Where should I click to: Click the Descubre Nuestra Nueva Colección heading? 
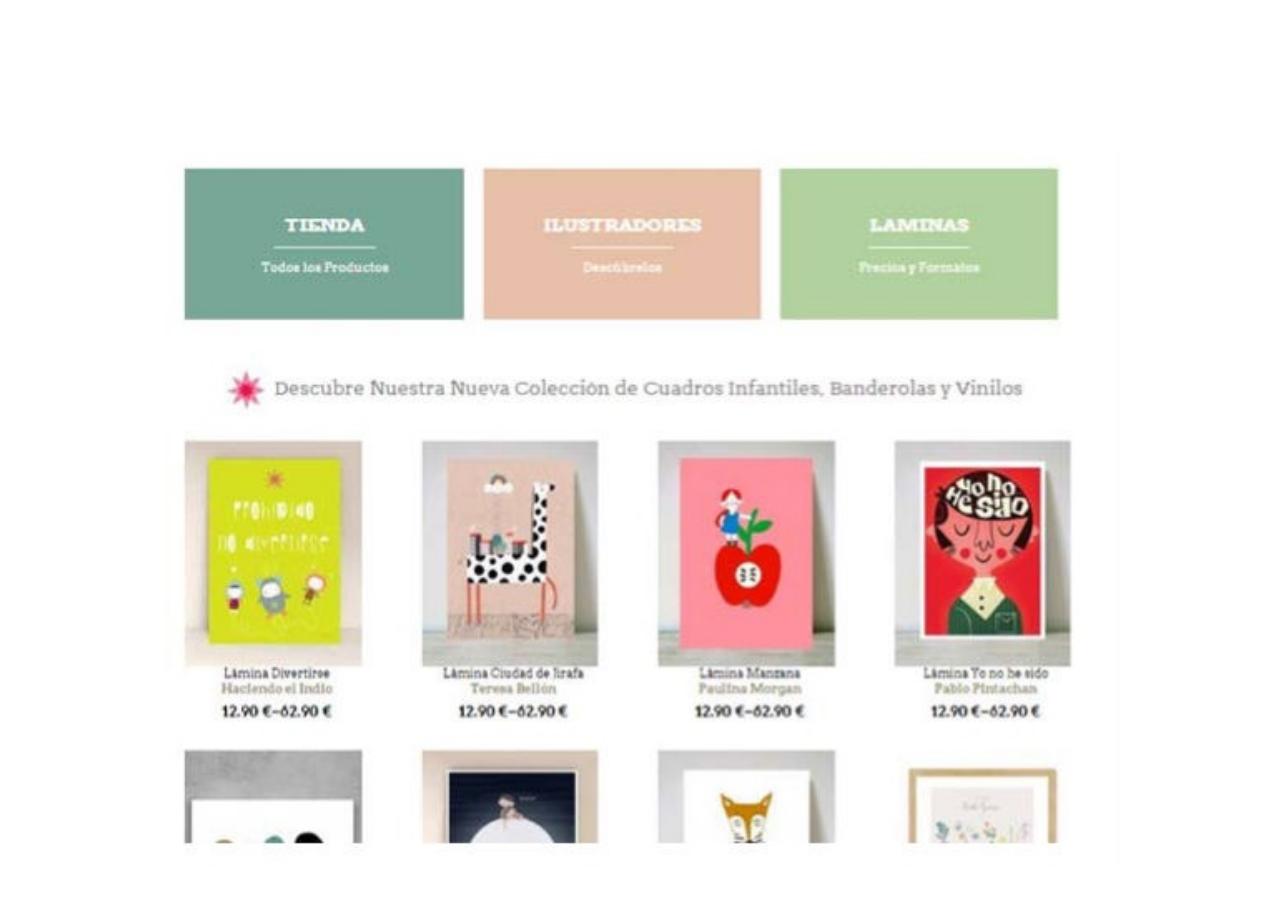pos(648,388)
